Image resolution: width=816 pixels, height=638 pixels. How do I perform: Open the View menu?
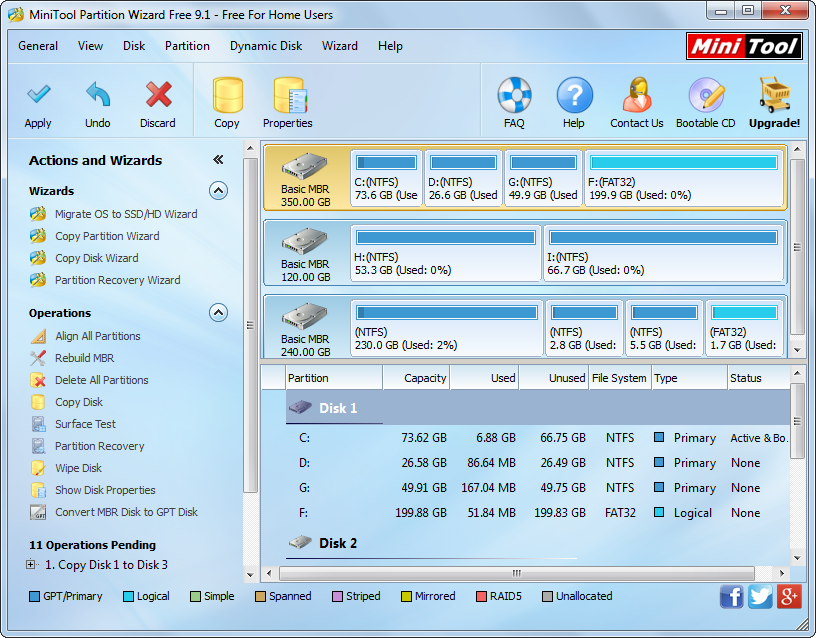(x=90, y=46)
